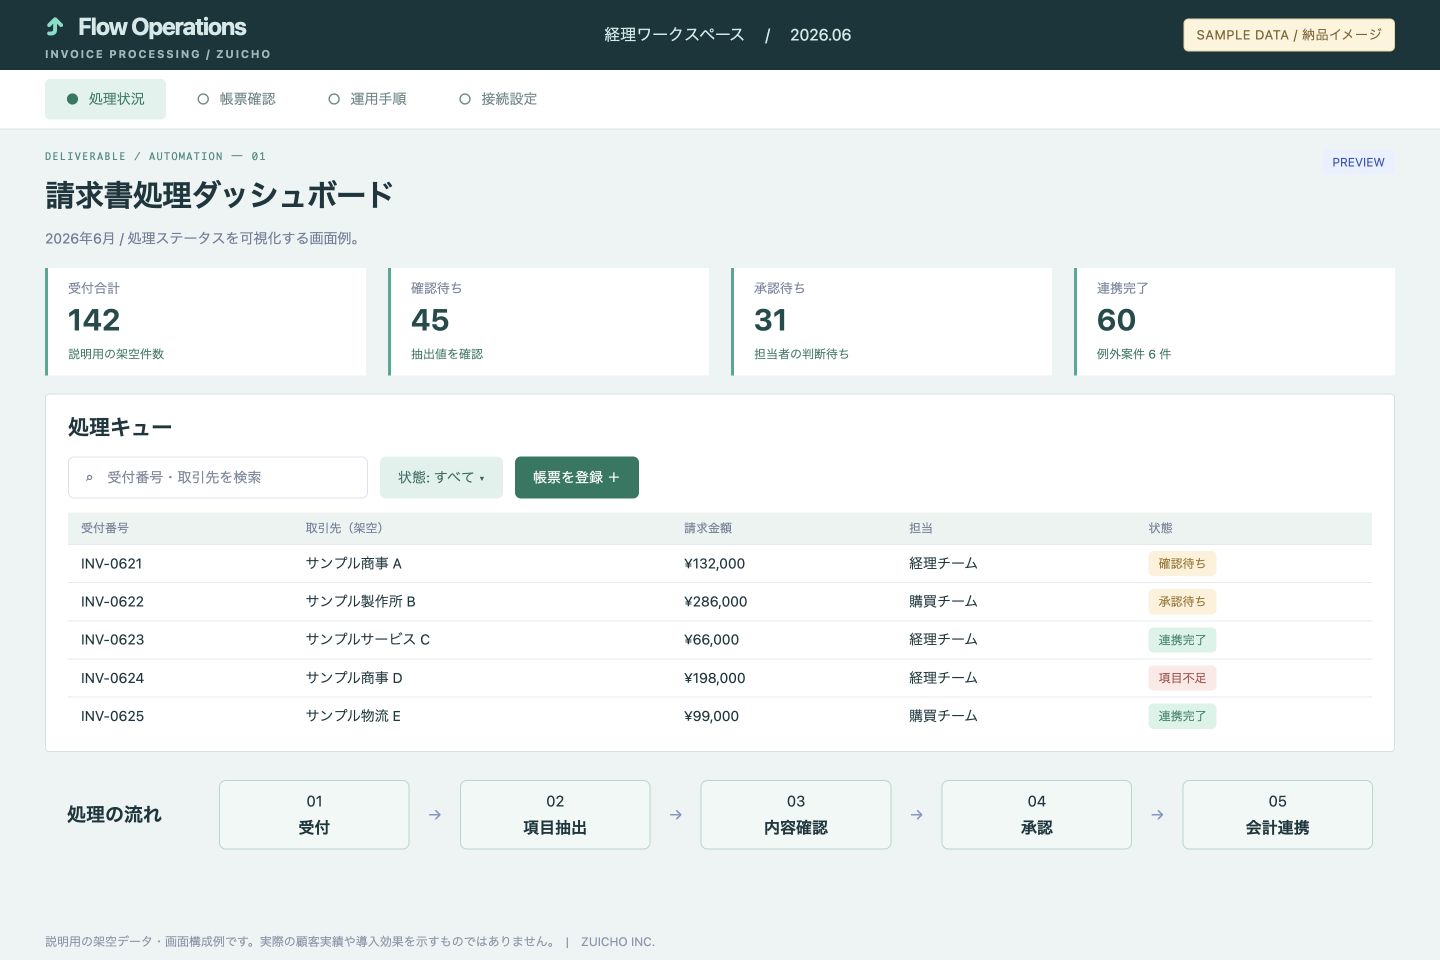Click the arrow between 内容確認 and 承認
Screen dimensions: 1440x960
click(917, 815)
